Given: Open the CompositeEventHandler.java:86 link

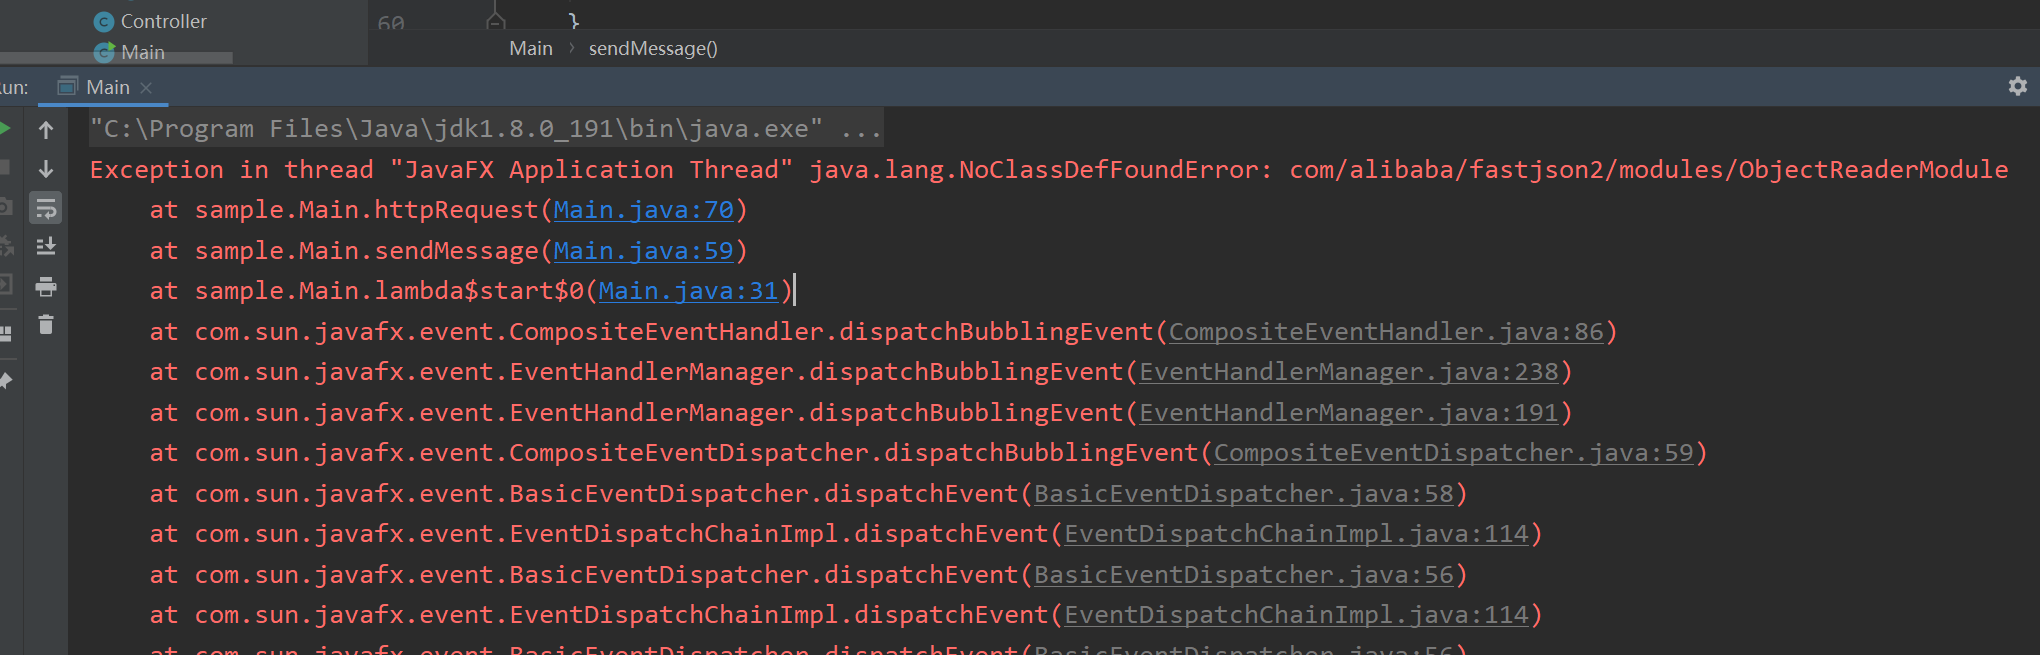Looking at the screenshot, I should (x=1386, y=332).
